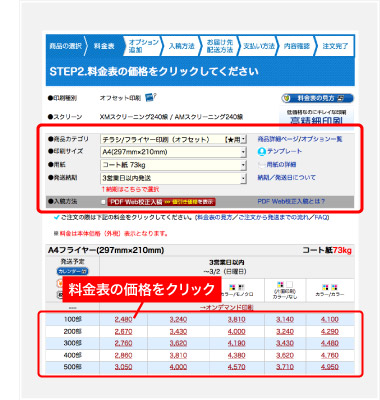Choose the 4,380 price for 400部
Viewport: 380px width, 400px height.
[x=237, y=355]
